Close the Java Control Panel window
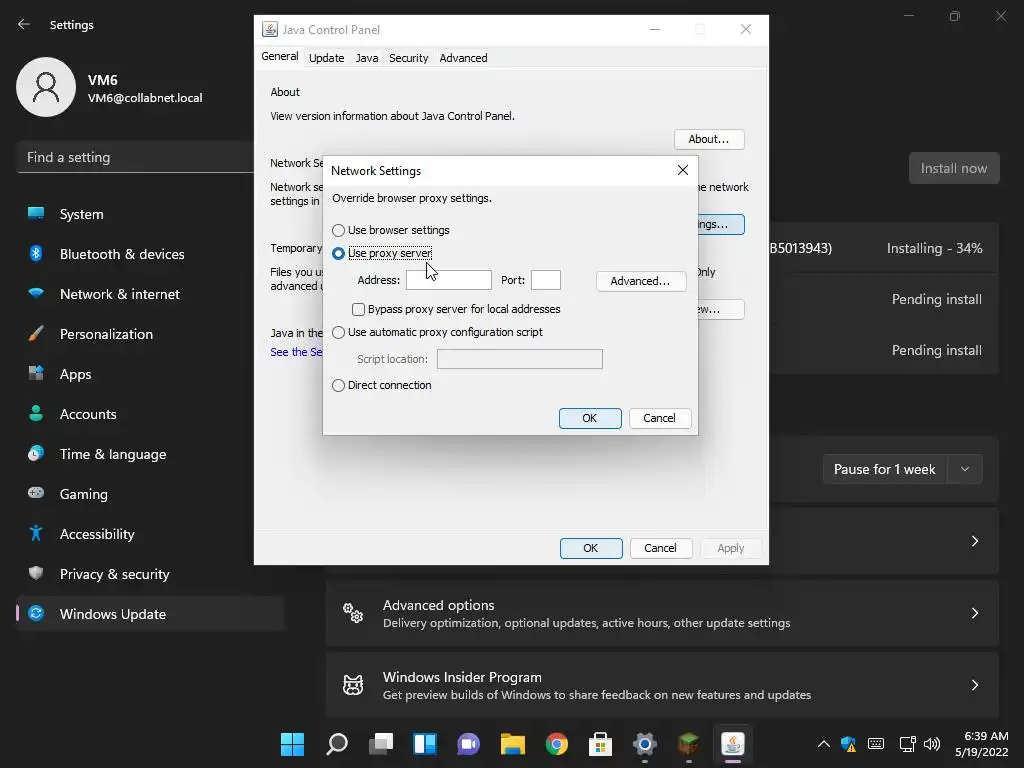 coord(746,29)
